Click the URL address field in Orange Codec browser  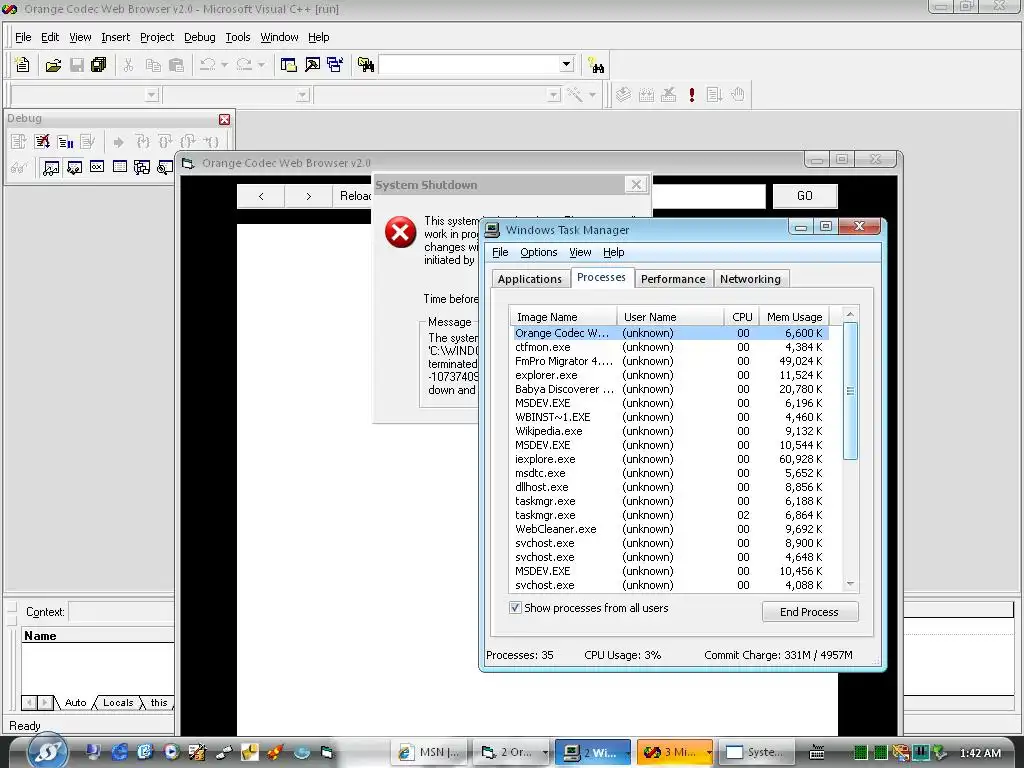pos(708,196)
